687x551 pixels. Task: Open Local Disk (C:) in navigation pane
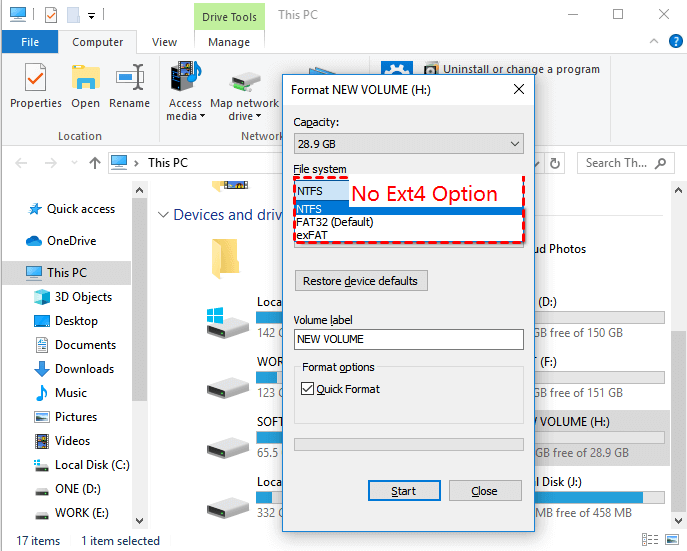tap(82, 465)
